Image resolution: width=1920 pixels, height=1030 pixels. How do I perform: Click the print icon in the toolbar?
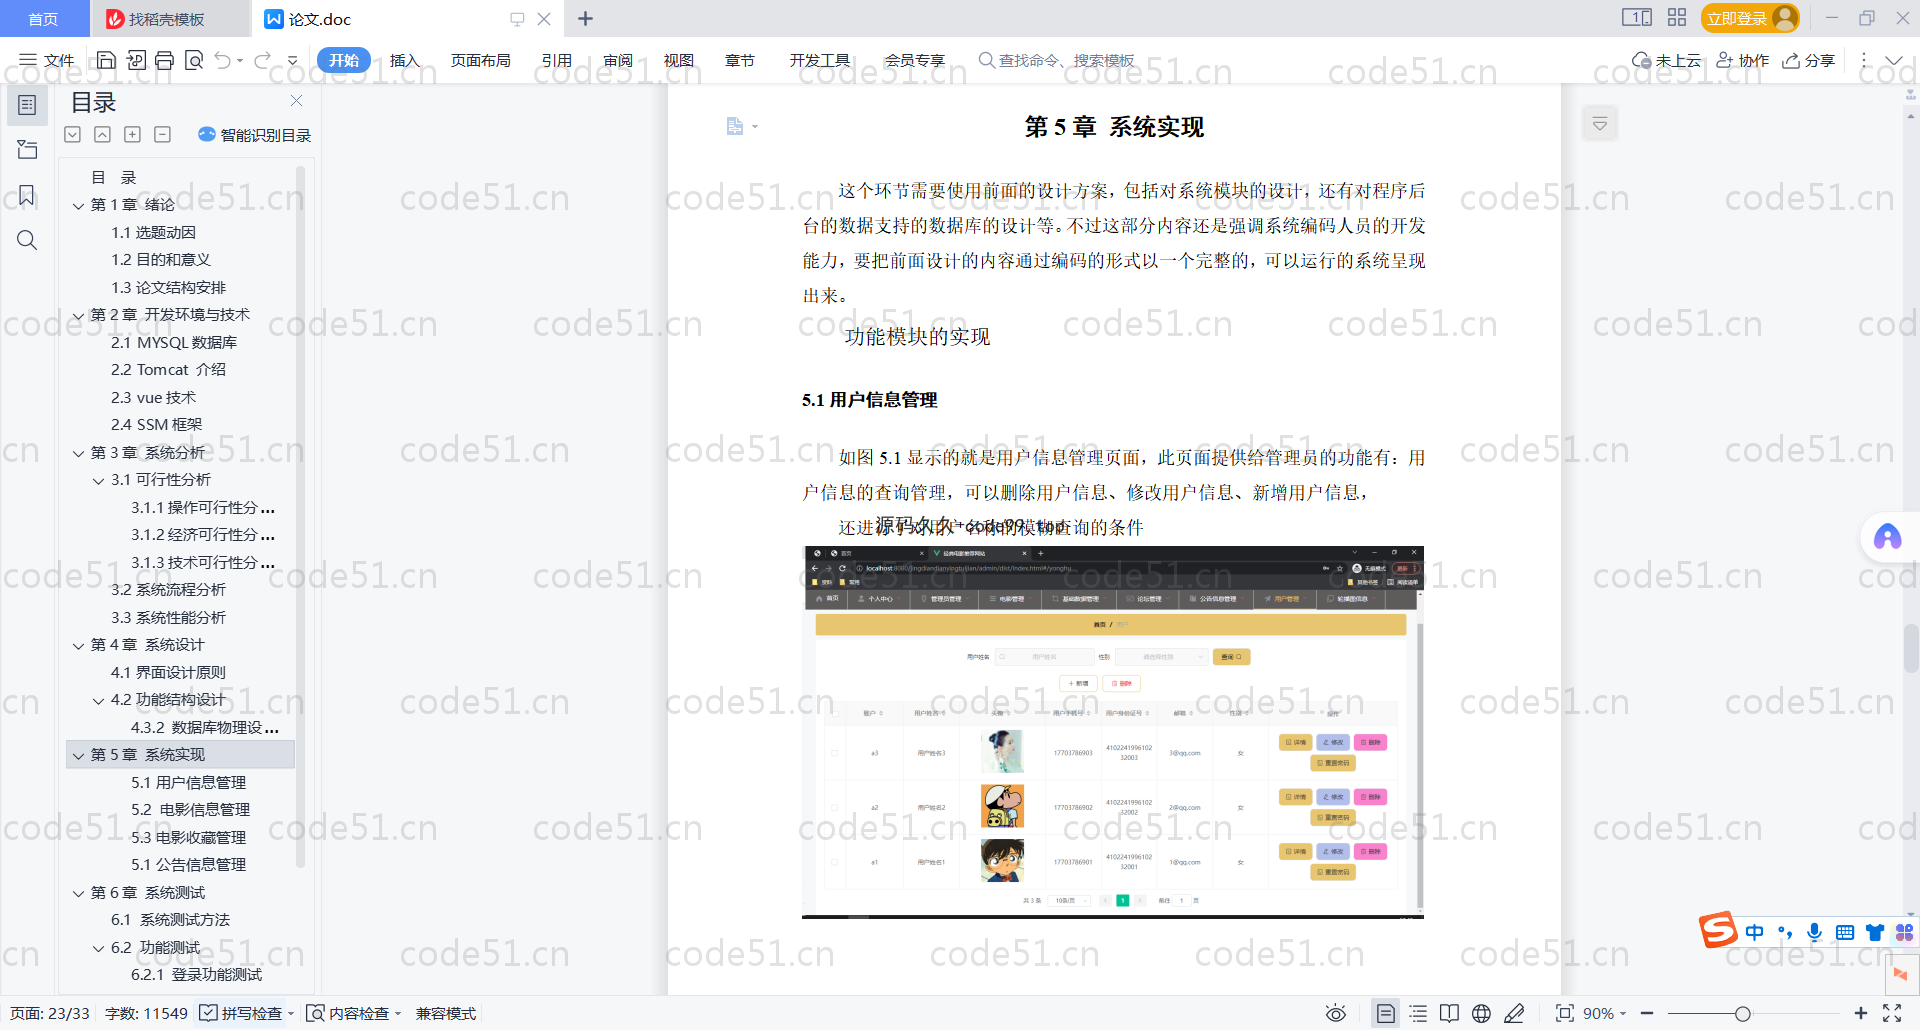(165, 60)
